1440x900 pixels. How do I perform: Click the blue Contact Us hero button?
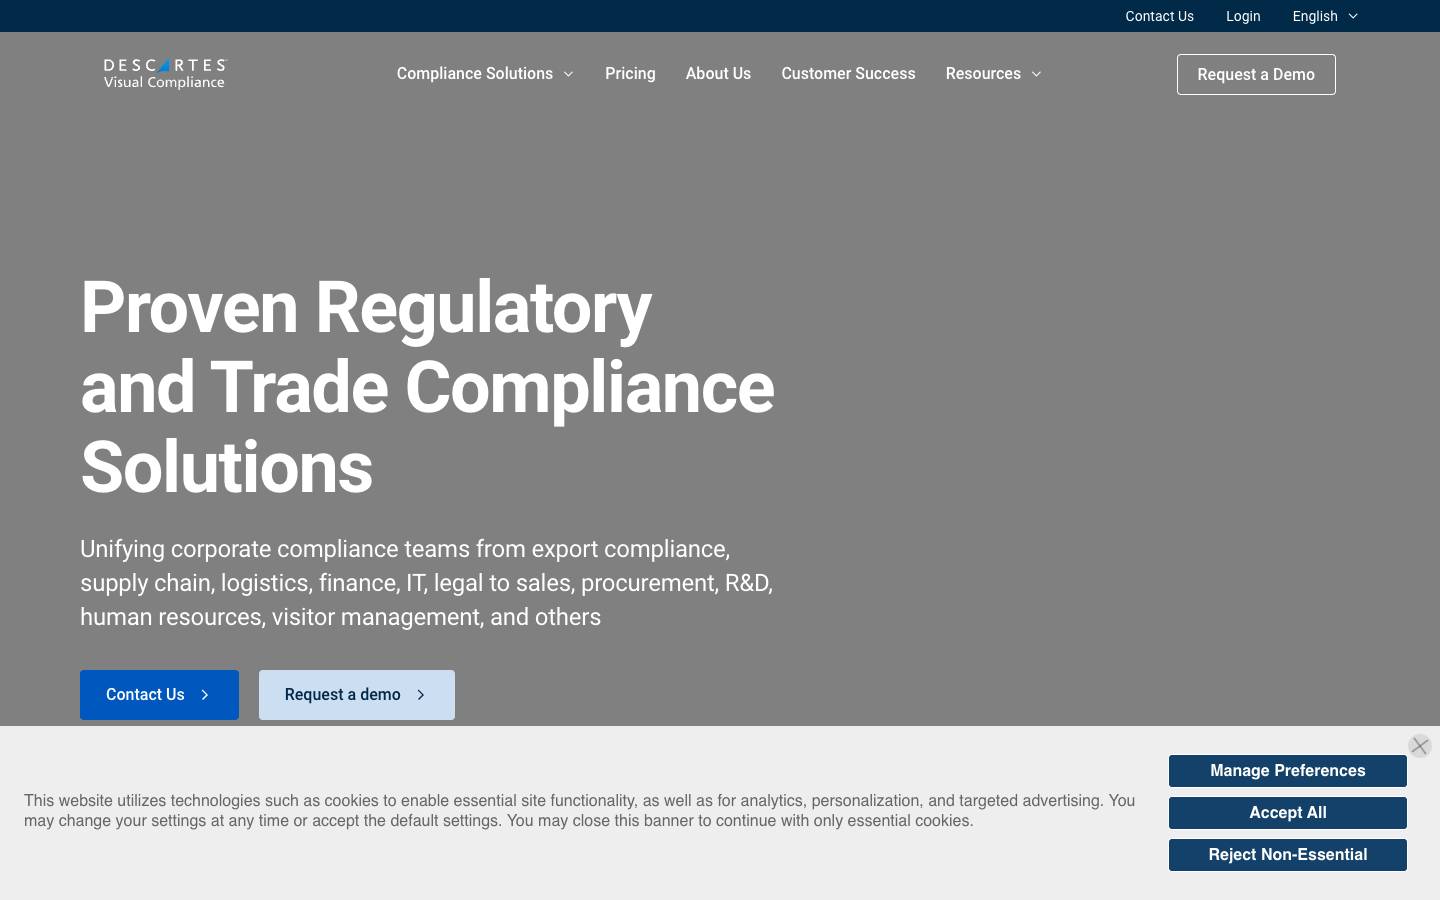pos(159,695)
